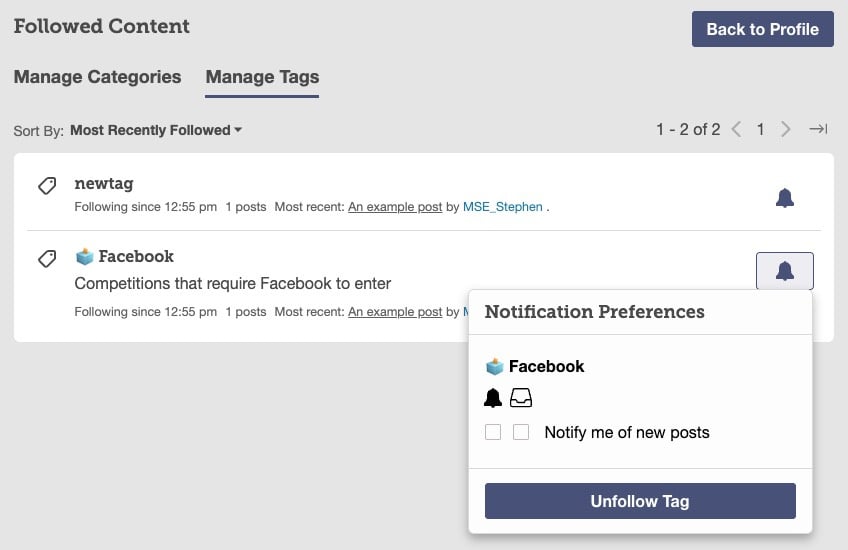Enable email notification checkbox for new posts
848x550 pixels.
coord(521,433)
